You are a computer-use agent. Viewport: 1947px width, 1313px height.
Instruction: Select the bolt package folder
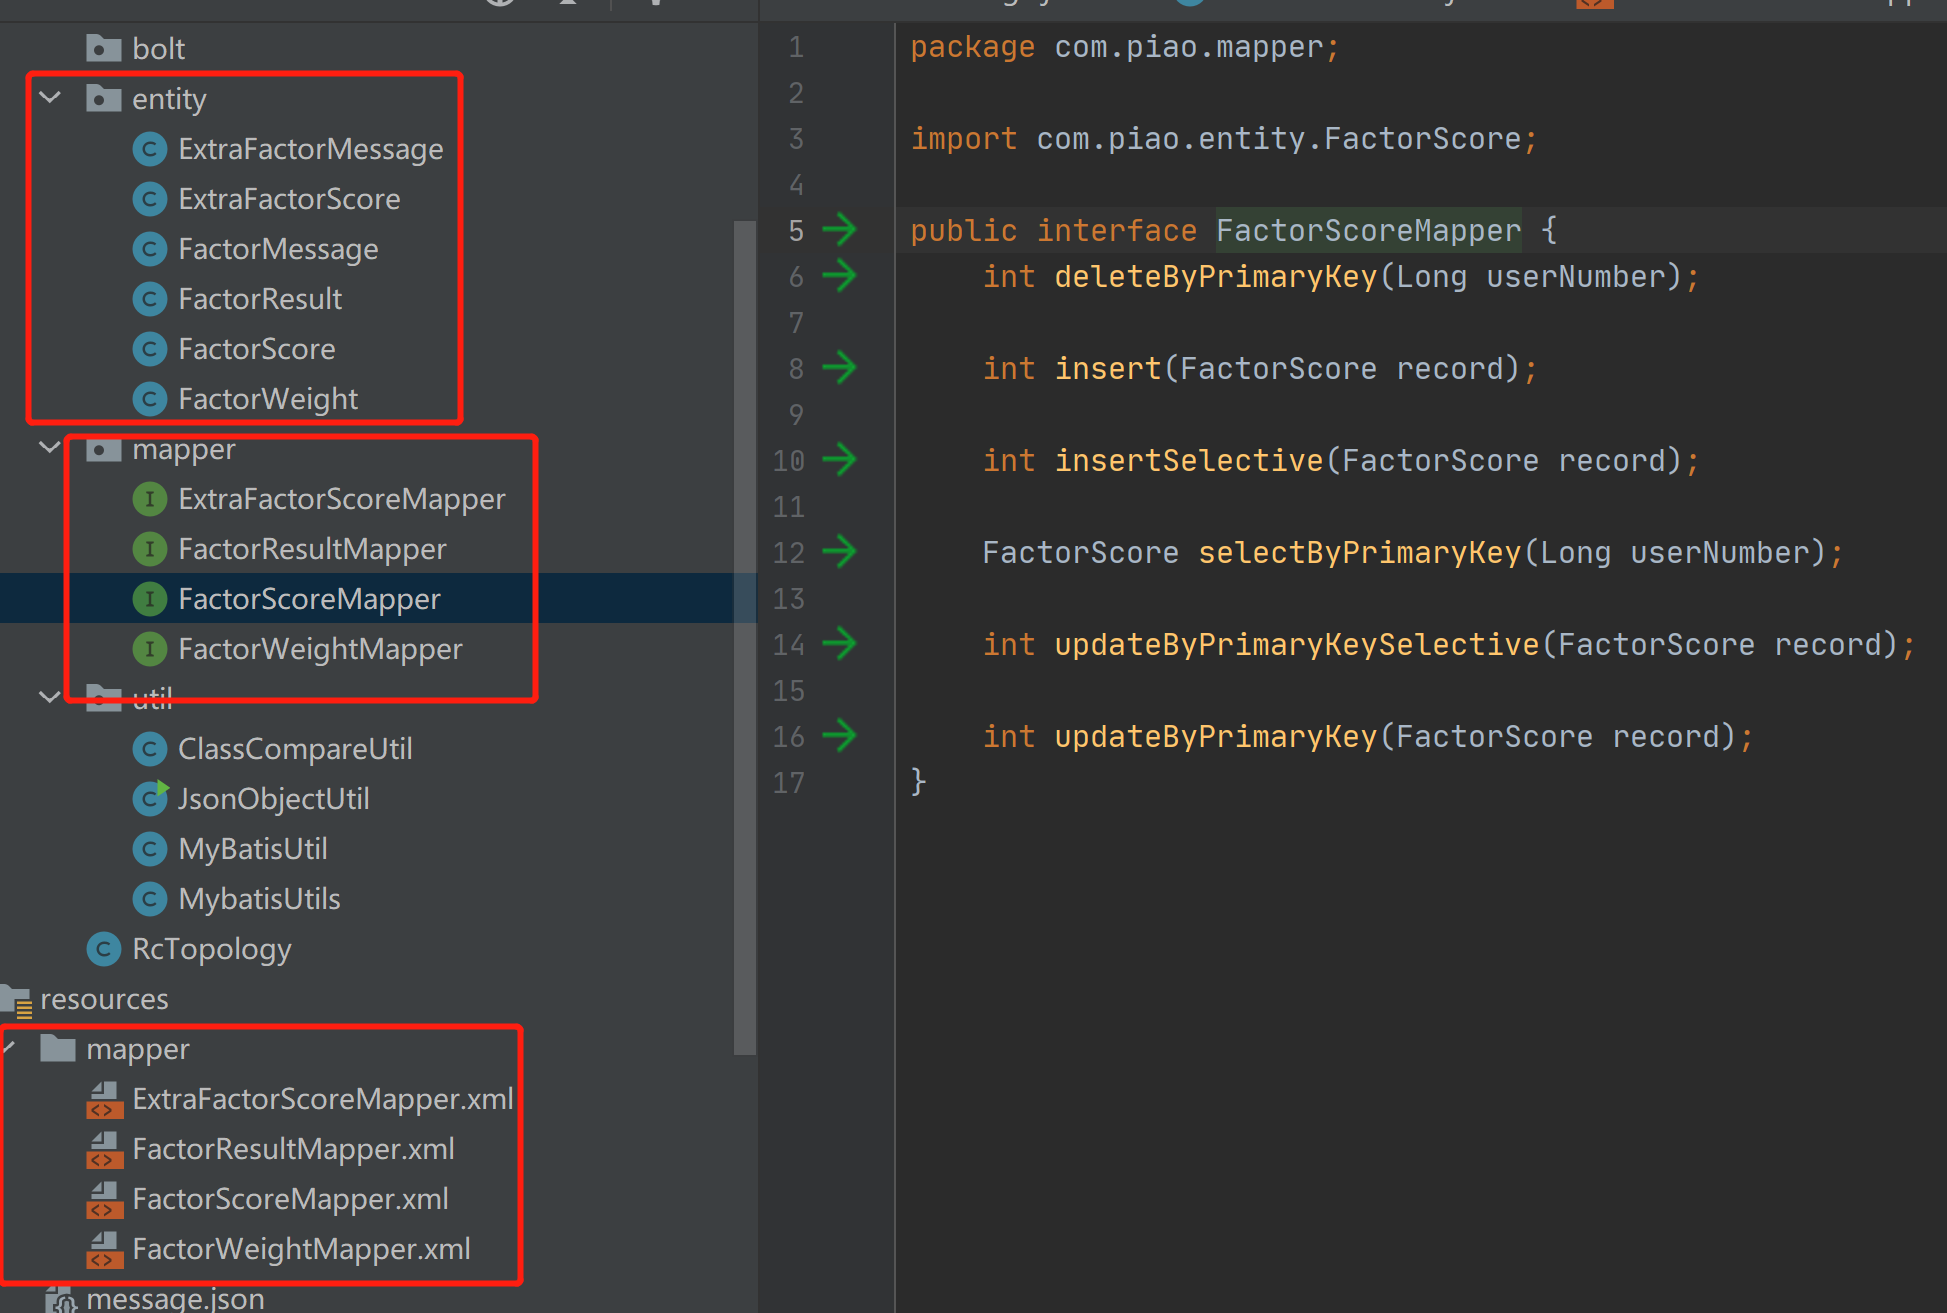click(158, 49)
